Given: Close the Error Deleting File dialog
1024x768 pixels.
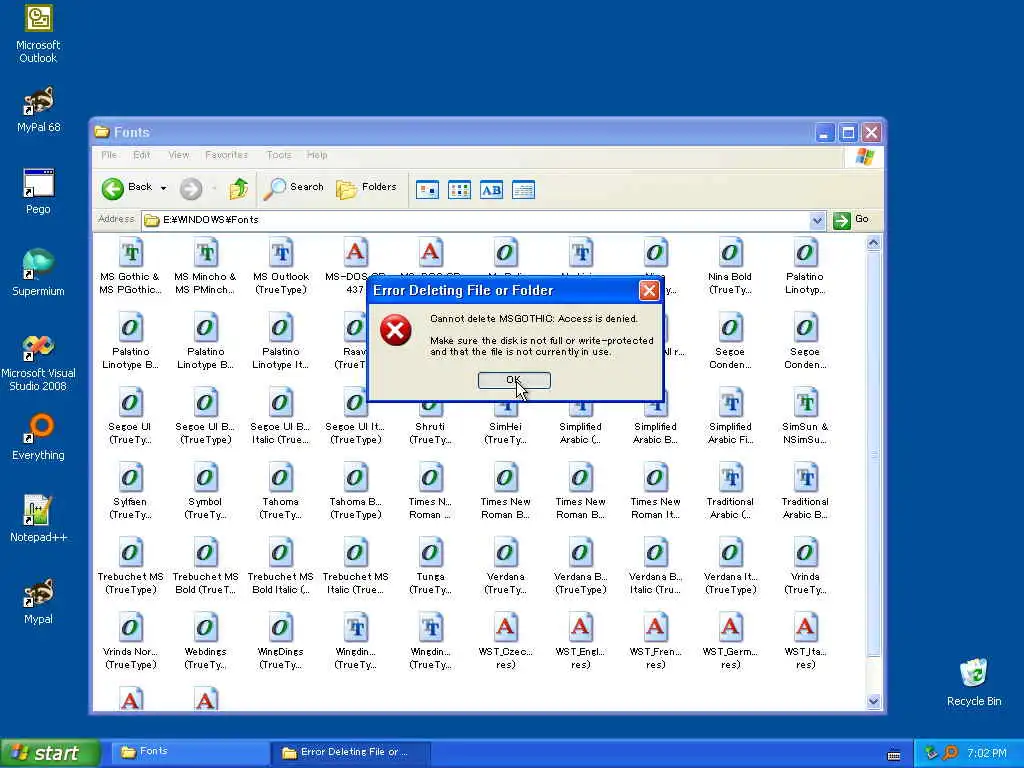Looking at the screenshot, I should tap(648, 291).
